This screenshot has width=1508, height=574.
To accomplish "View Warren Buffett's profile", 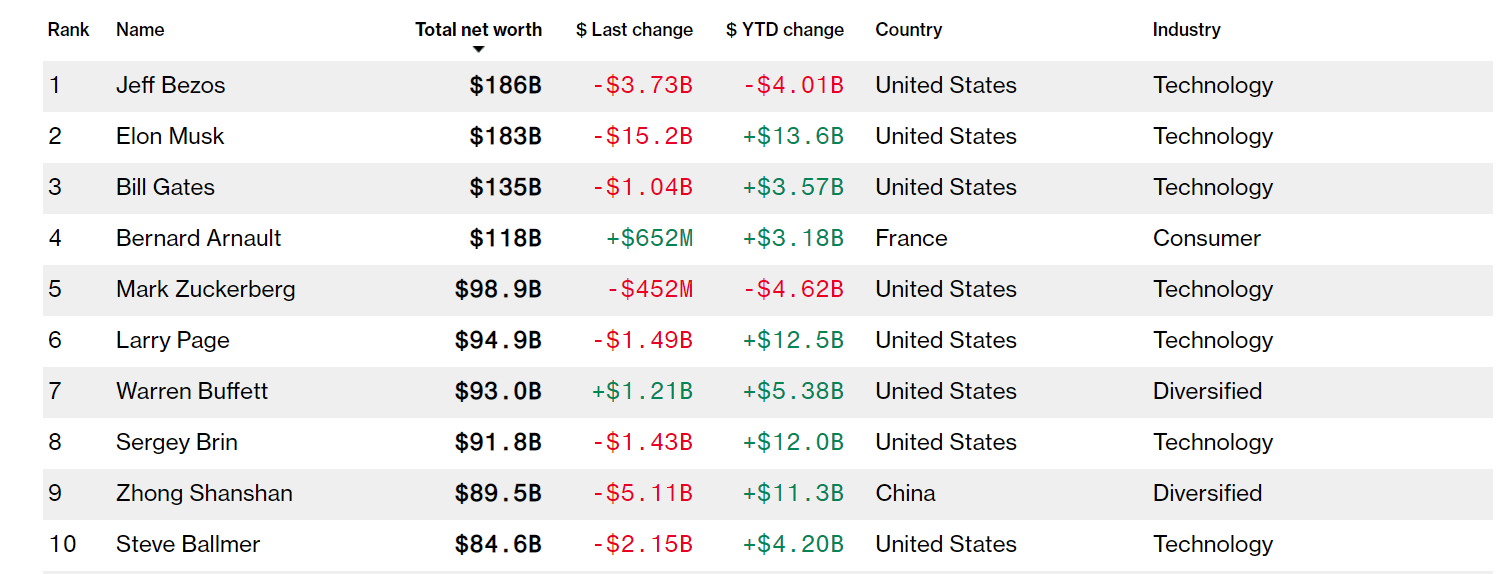I will [x=192, y=392].
